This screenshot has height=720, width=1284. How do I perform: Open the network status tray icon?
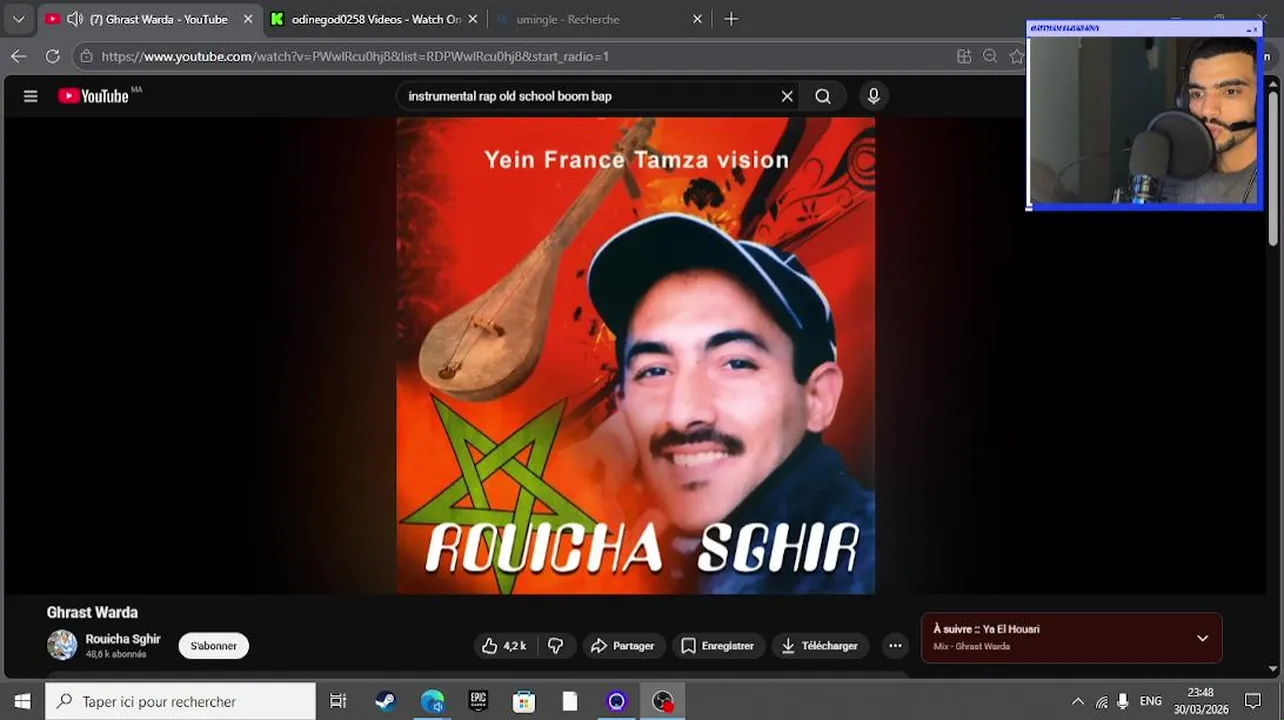tap(1101, 701)
